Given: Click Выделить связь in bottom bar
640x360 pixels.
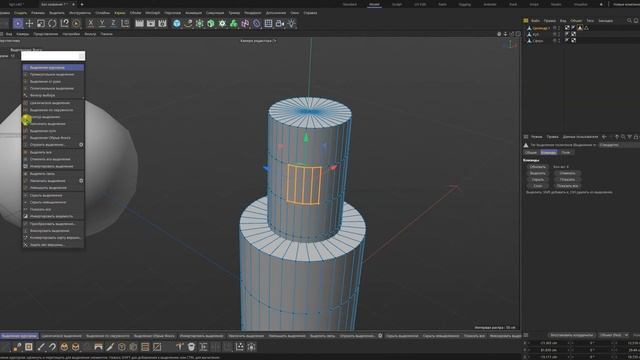Looking at the screenshot, I should pos(322,336).
